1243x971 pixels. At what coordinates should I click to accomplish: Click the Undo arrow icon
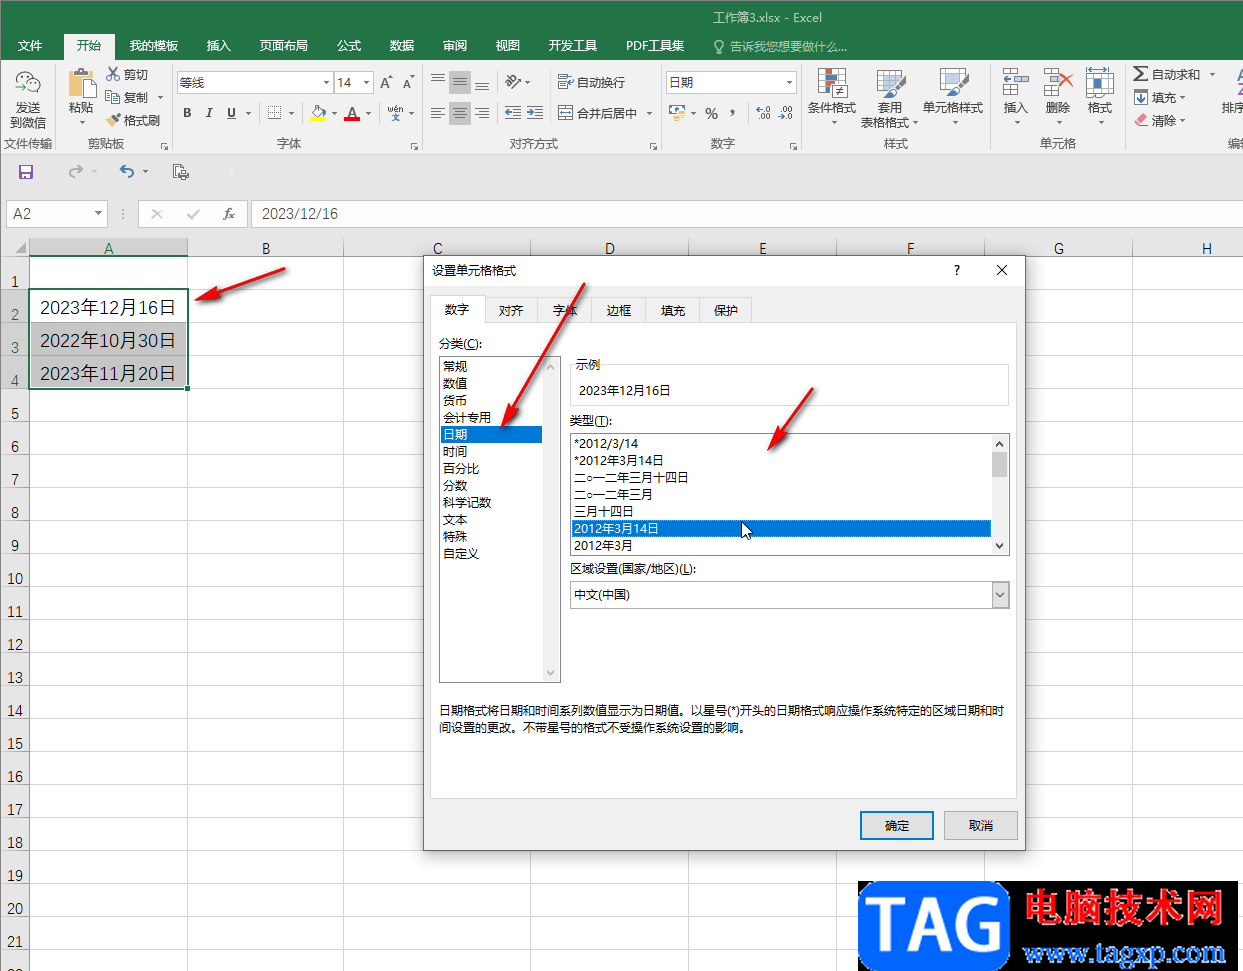coord(127,172)
